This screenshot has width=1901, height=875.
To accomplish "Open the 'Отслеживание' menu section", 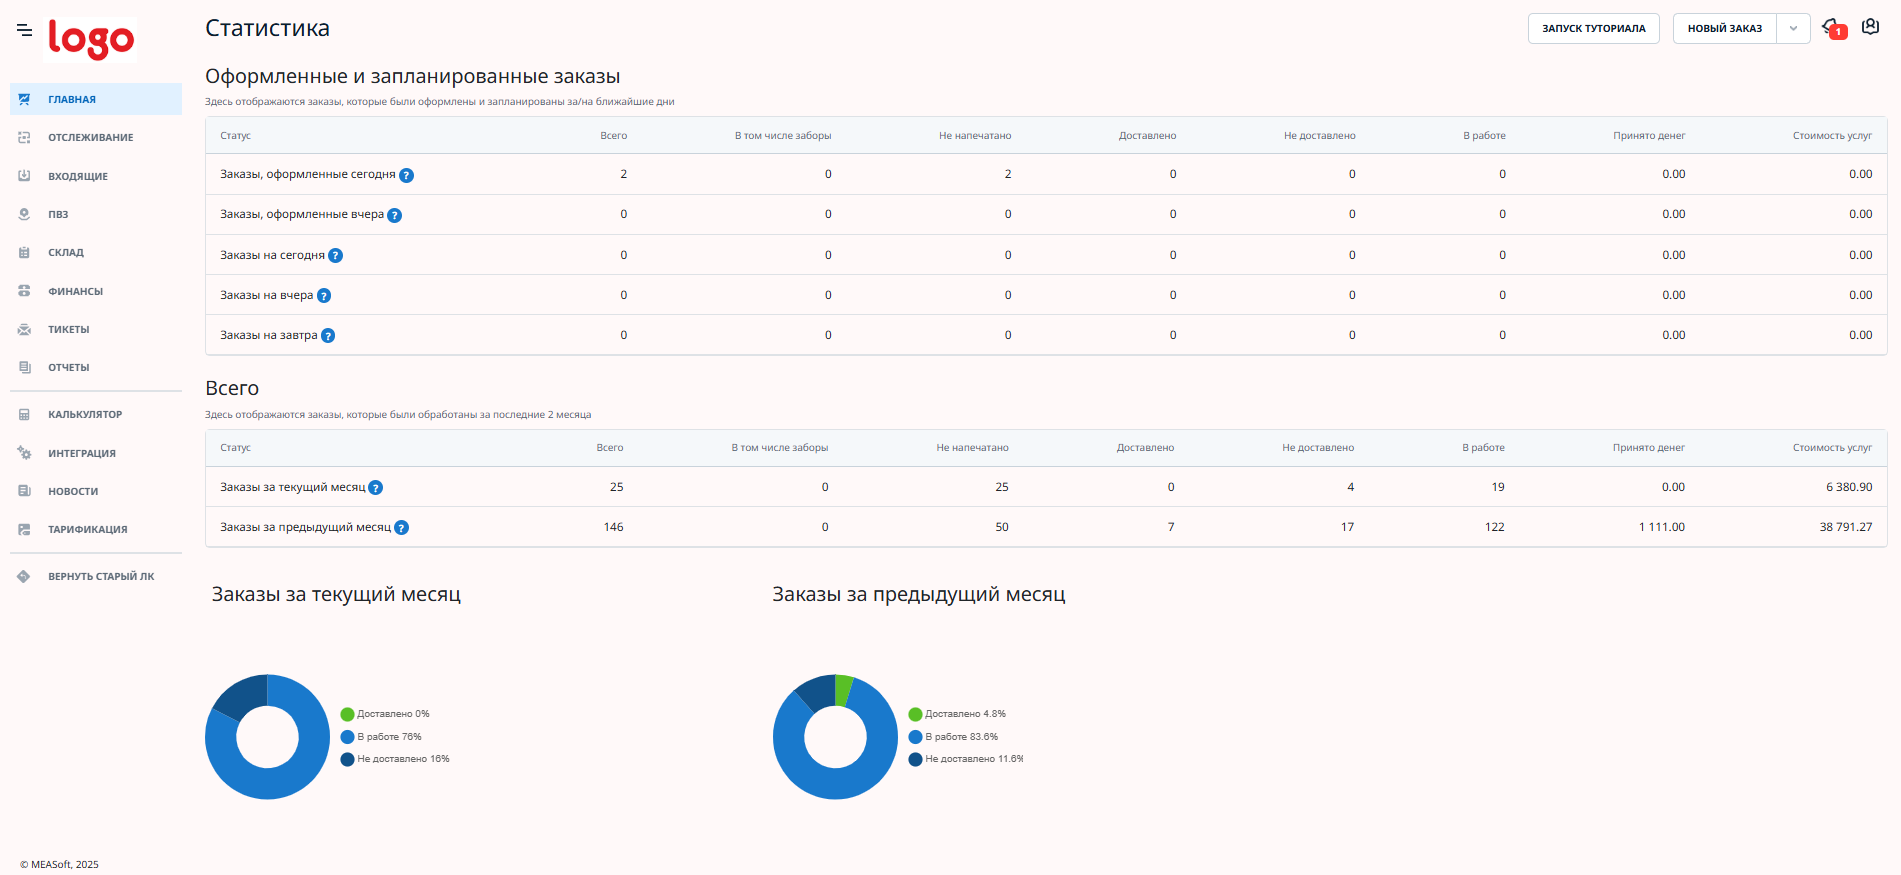I will coord(90,138).
